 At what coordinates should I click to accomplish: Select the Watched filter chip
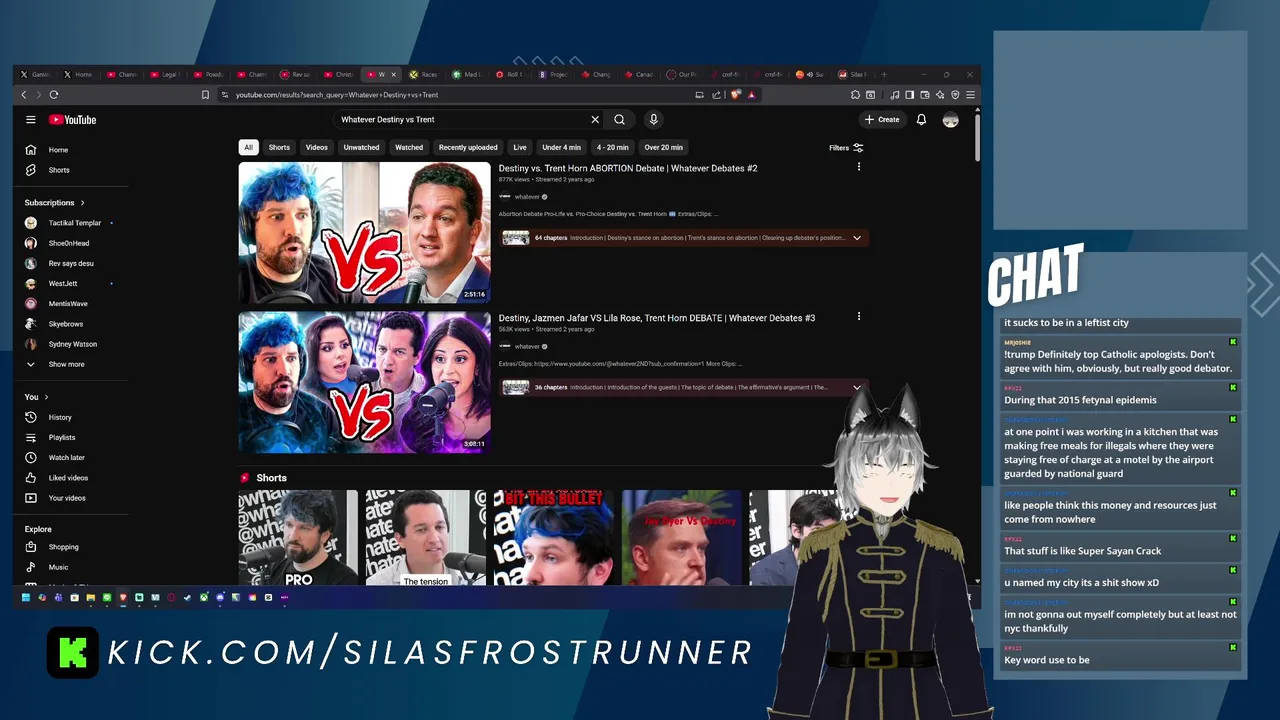[409, 147]
